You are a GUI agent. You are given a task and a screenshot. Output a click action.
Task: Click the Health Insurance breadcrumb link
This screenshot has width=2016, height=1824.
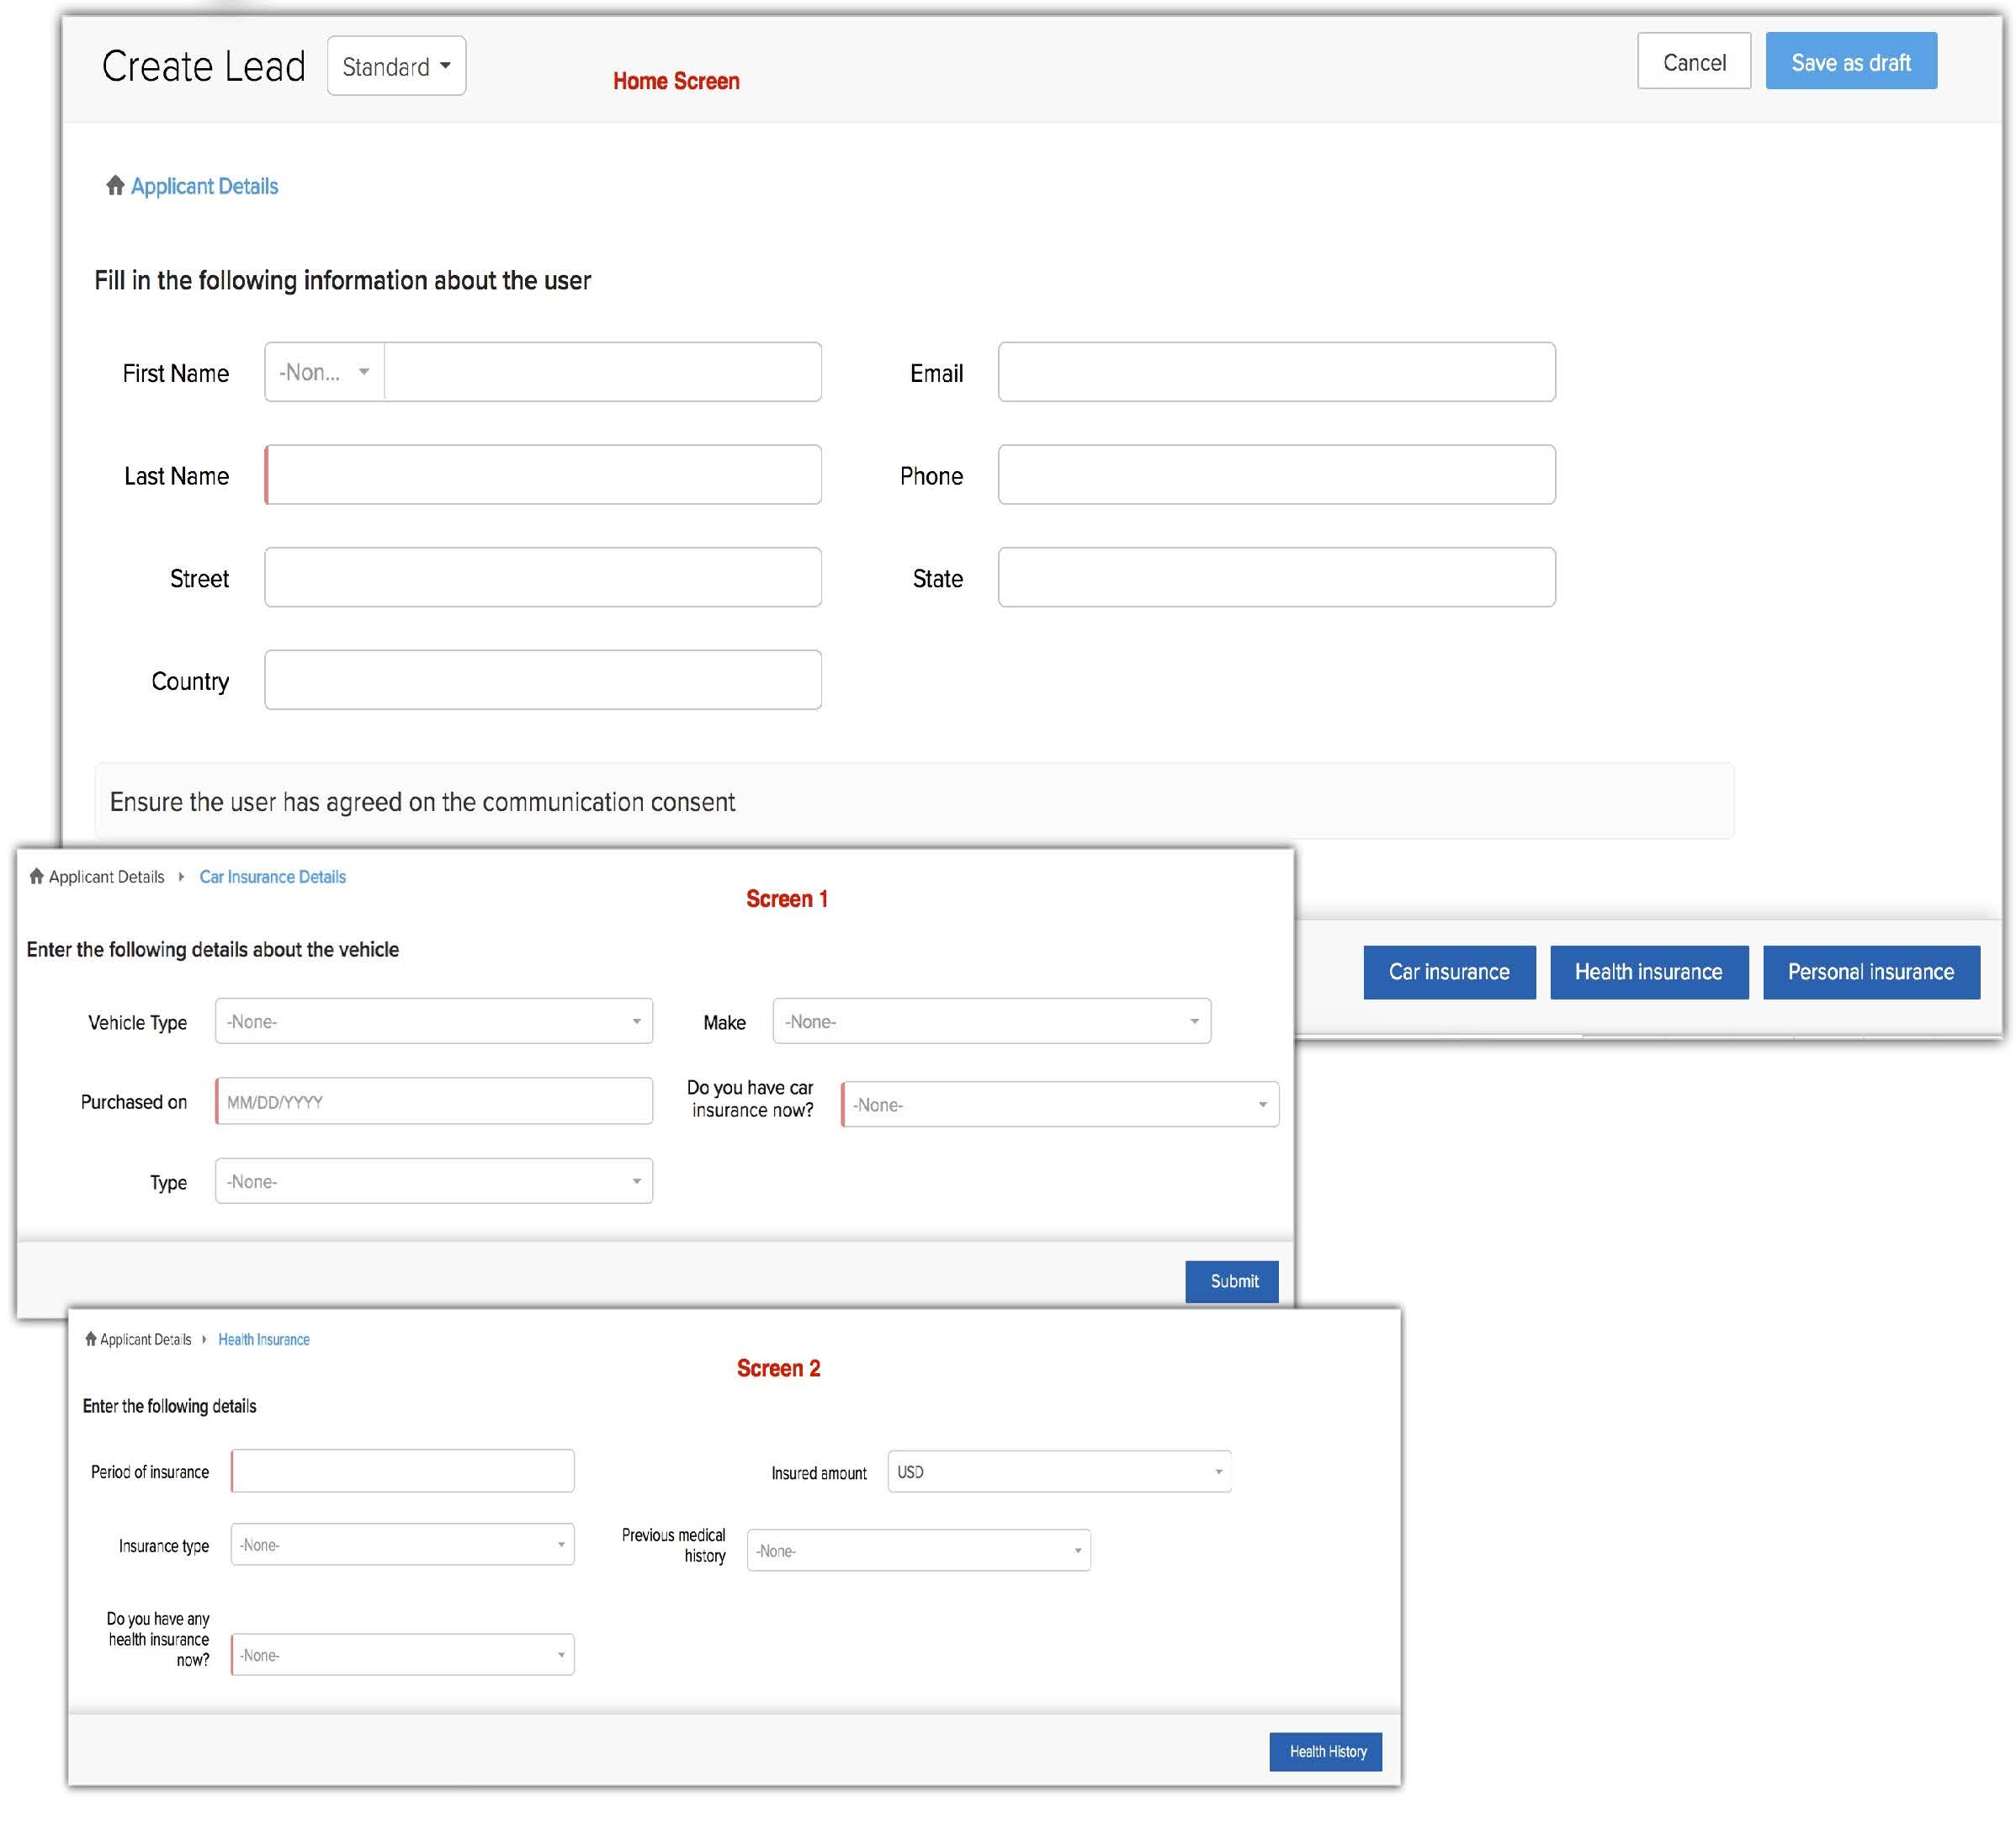(264, 1340)
